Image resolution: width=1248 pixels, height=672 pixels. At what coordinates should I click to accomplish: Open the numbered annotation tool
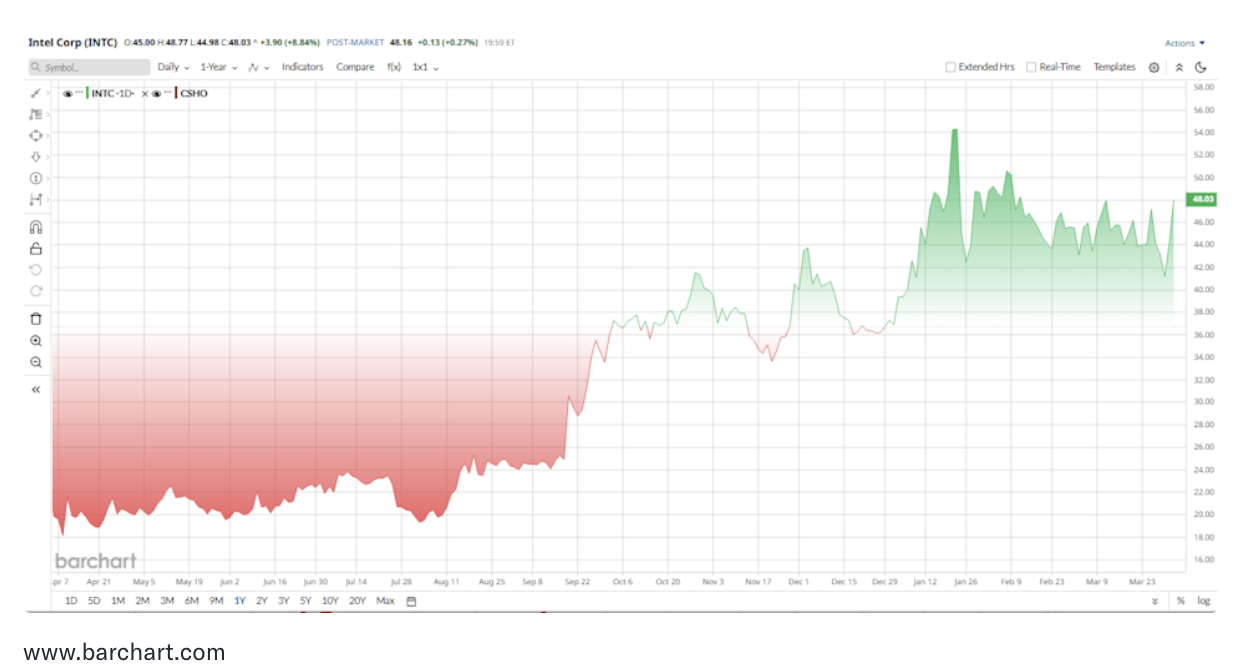[x=36, y=178]
